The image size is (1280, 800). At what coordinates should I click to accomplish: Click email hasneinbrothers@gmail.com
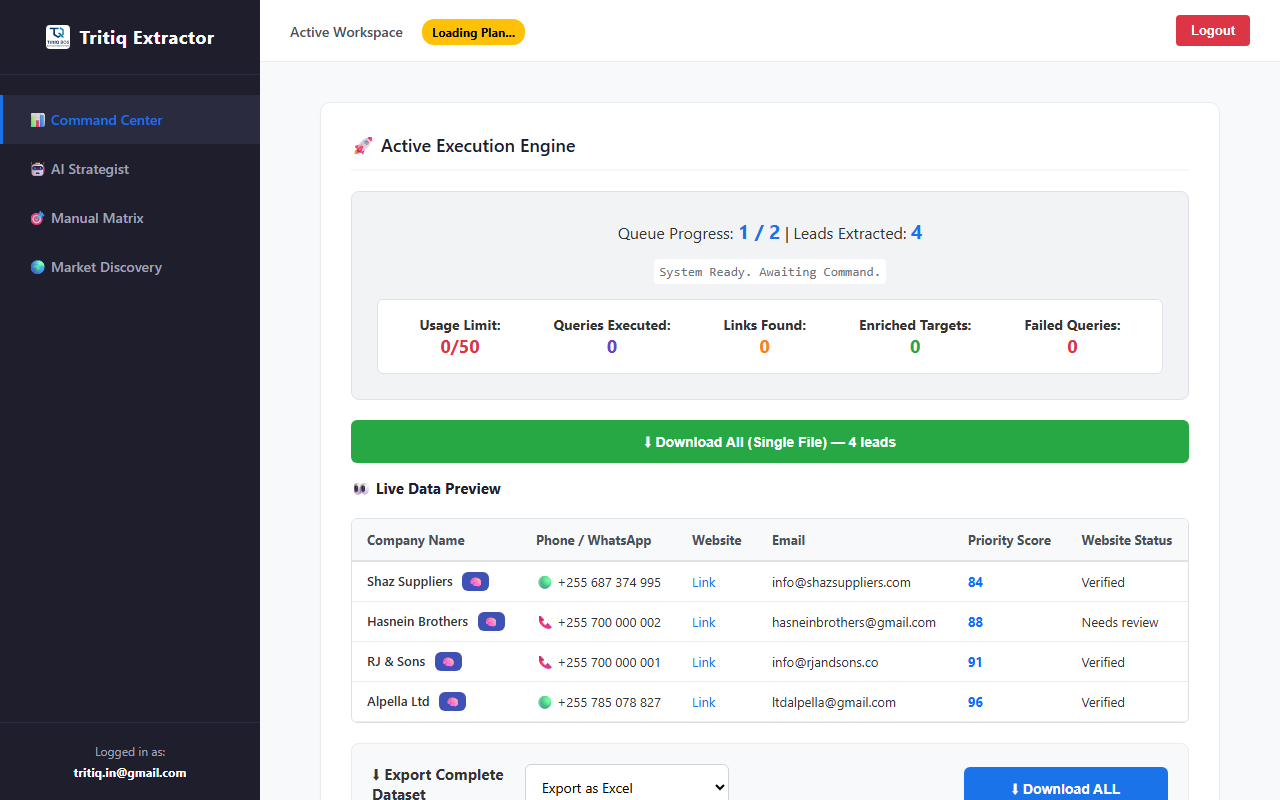point(854,622)
